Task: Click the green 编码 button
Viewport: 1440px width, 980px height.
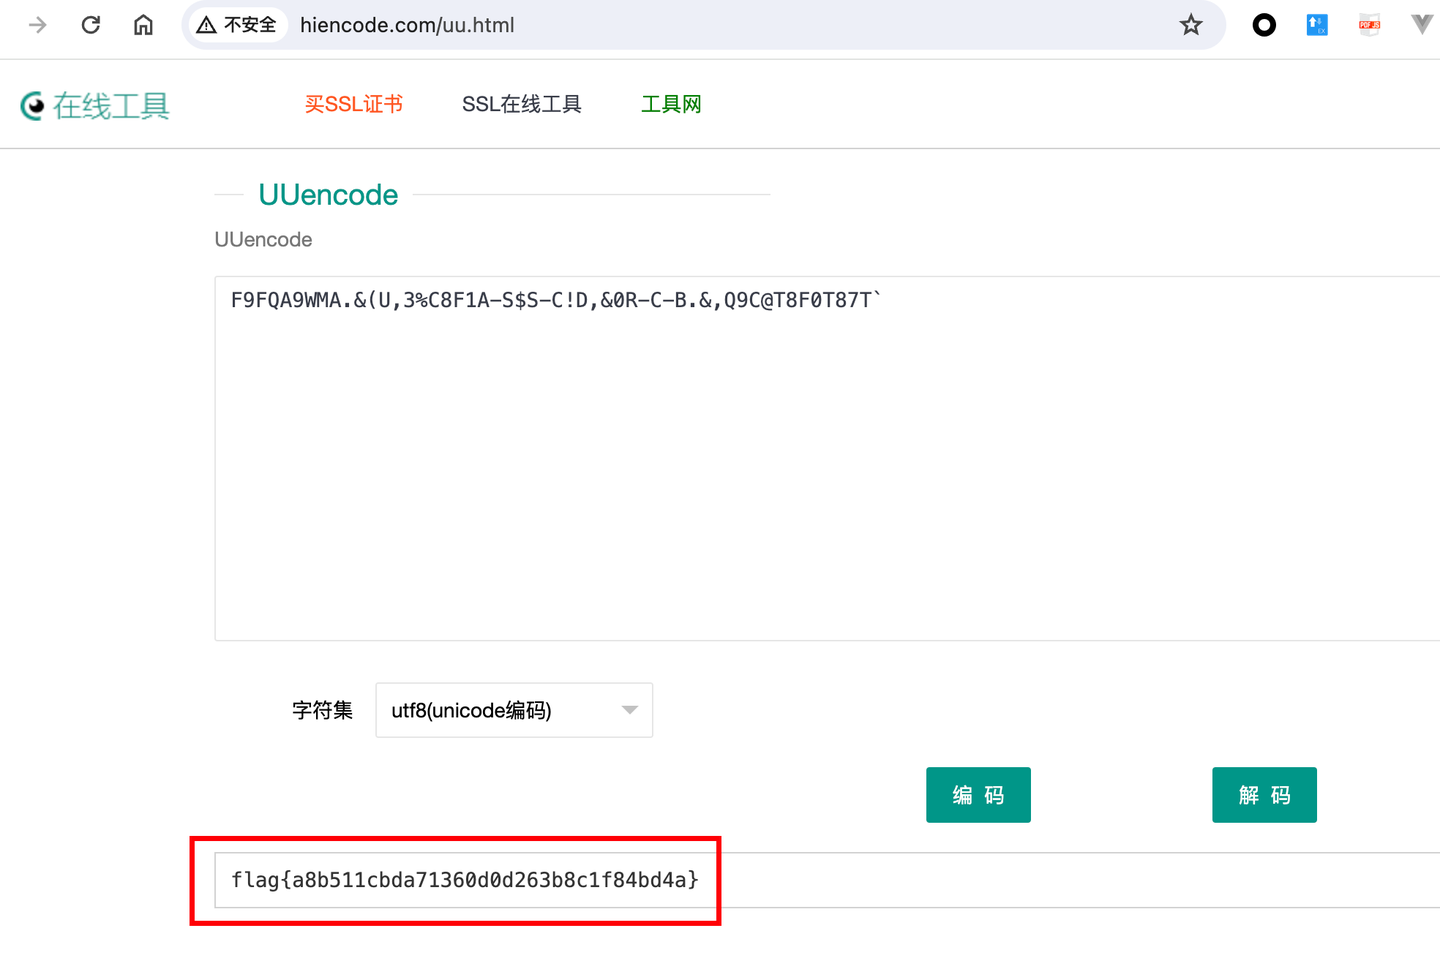Action: (978, 794)
